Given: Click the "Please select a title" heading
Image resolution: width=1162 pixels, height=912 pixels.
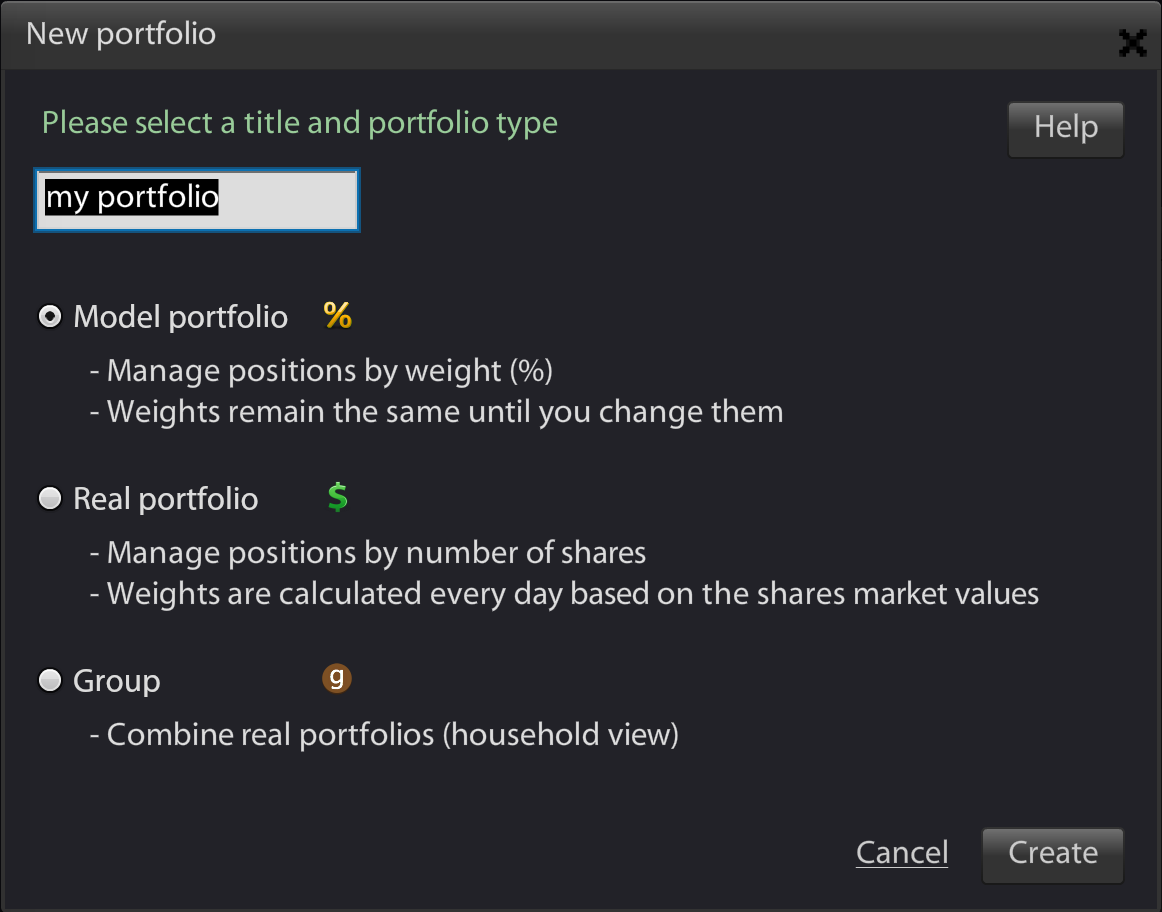Looking at the screenshot, I should pyautogui.click(x=299, y=123).
